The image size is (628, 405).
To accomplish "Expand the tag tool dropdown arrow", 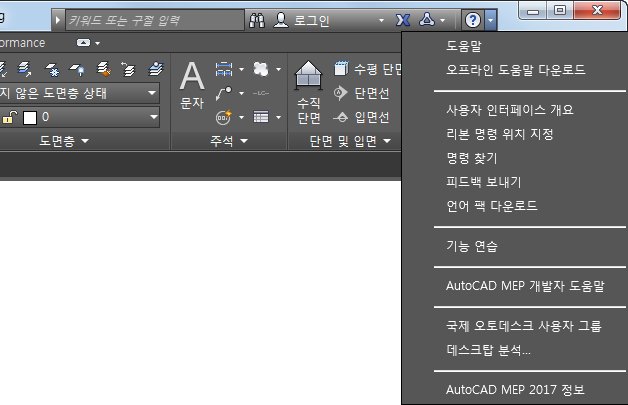I will [242, 117].
